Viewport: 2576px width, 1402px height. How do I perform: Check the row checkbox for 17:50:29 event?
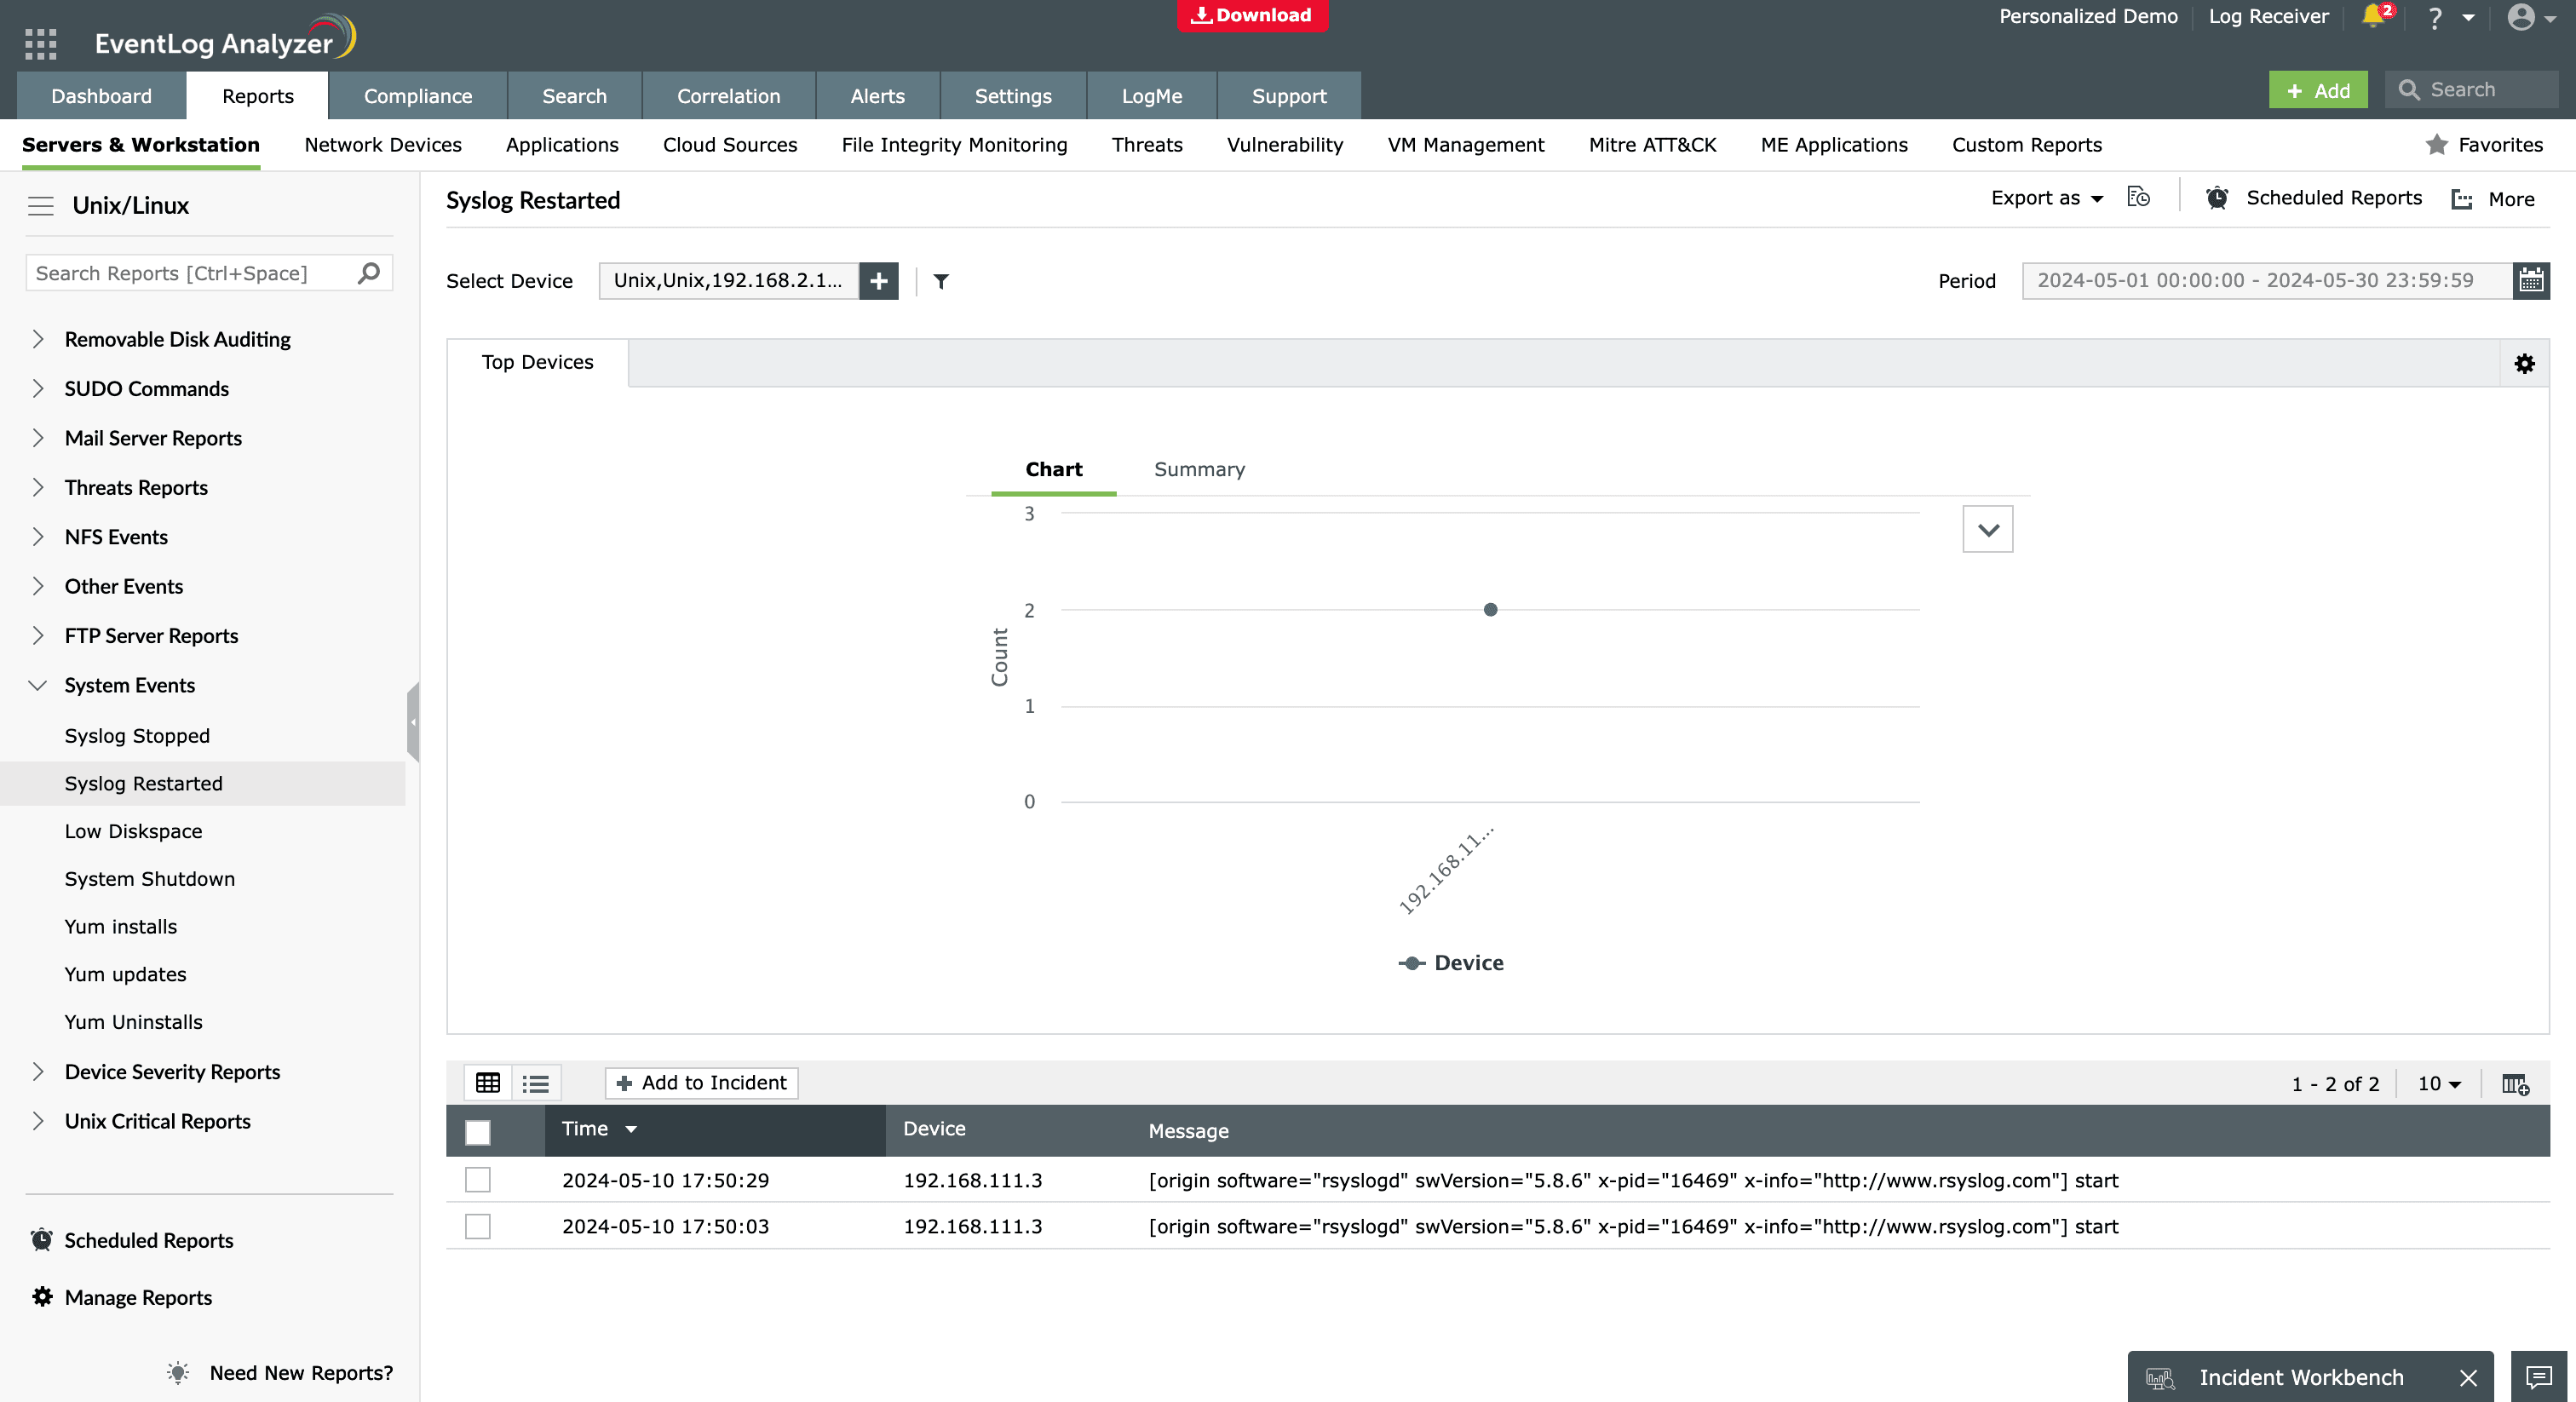coord(477,1180)
